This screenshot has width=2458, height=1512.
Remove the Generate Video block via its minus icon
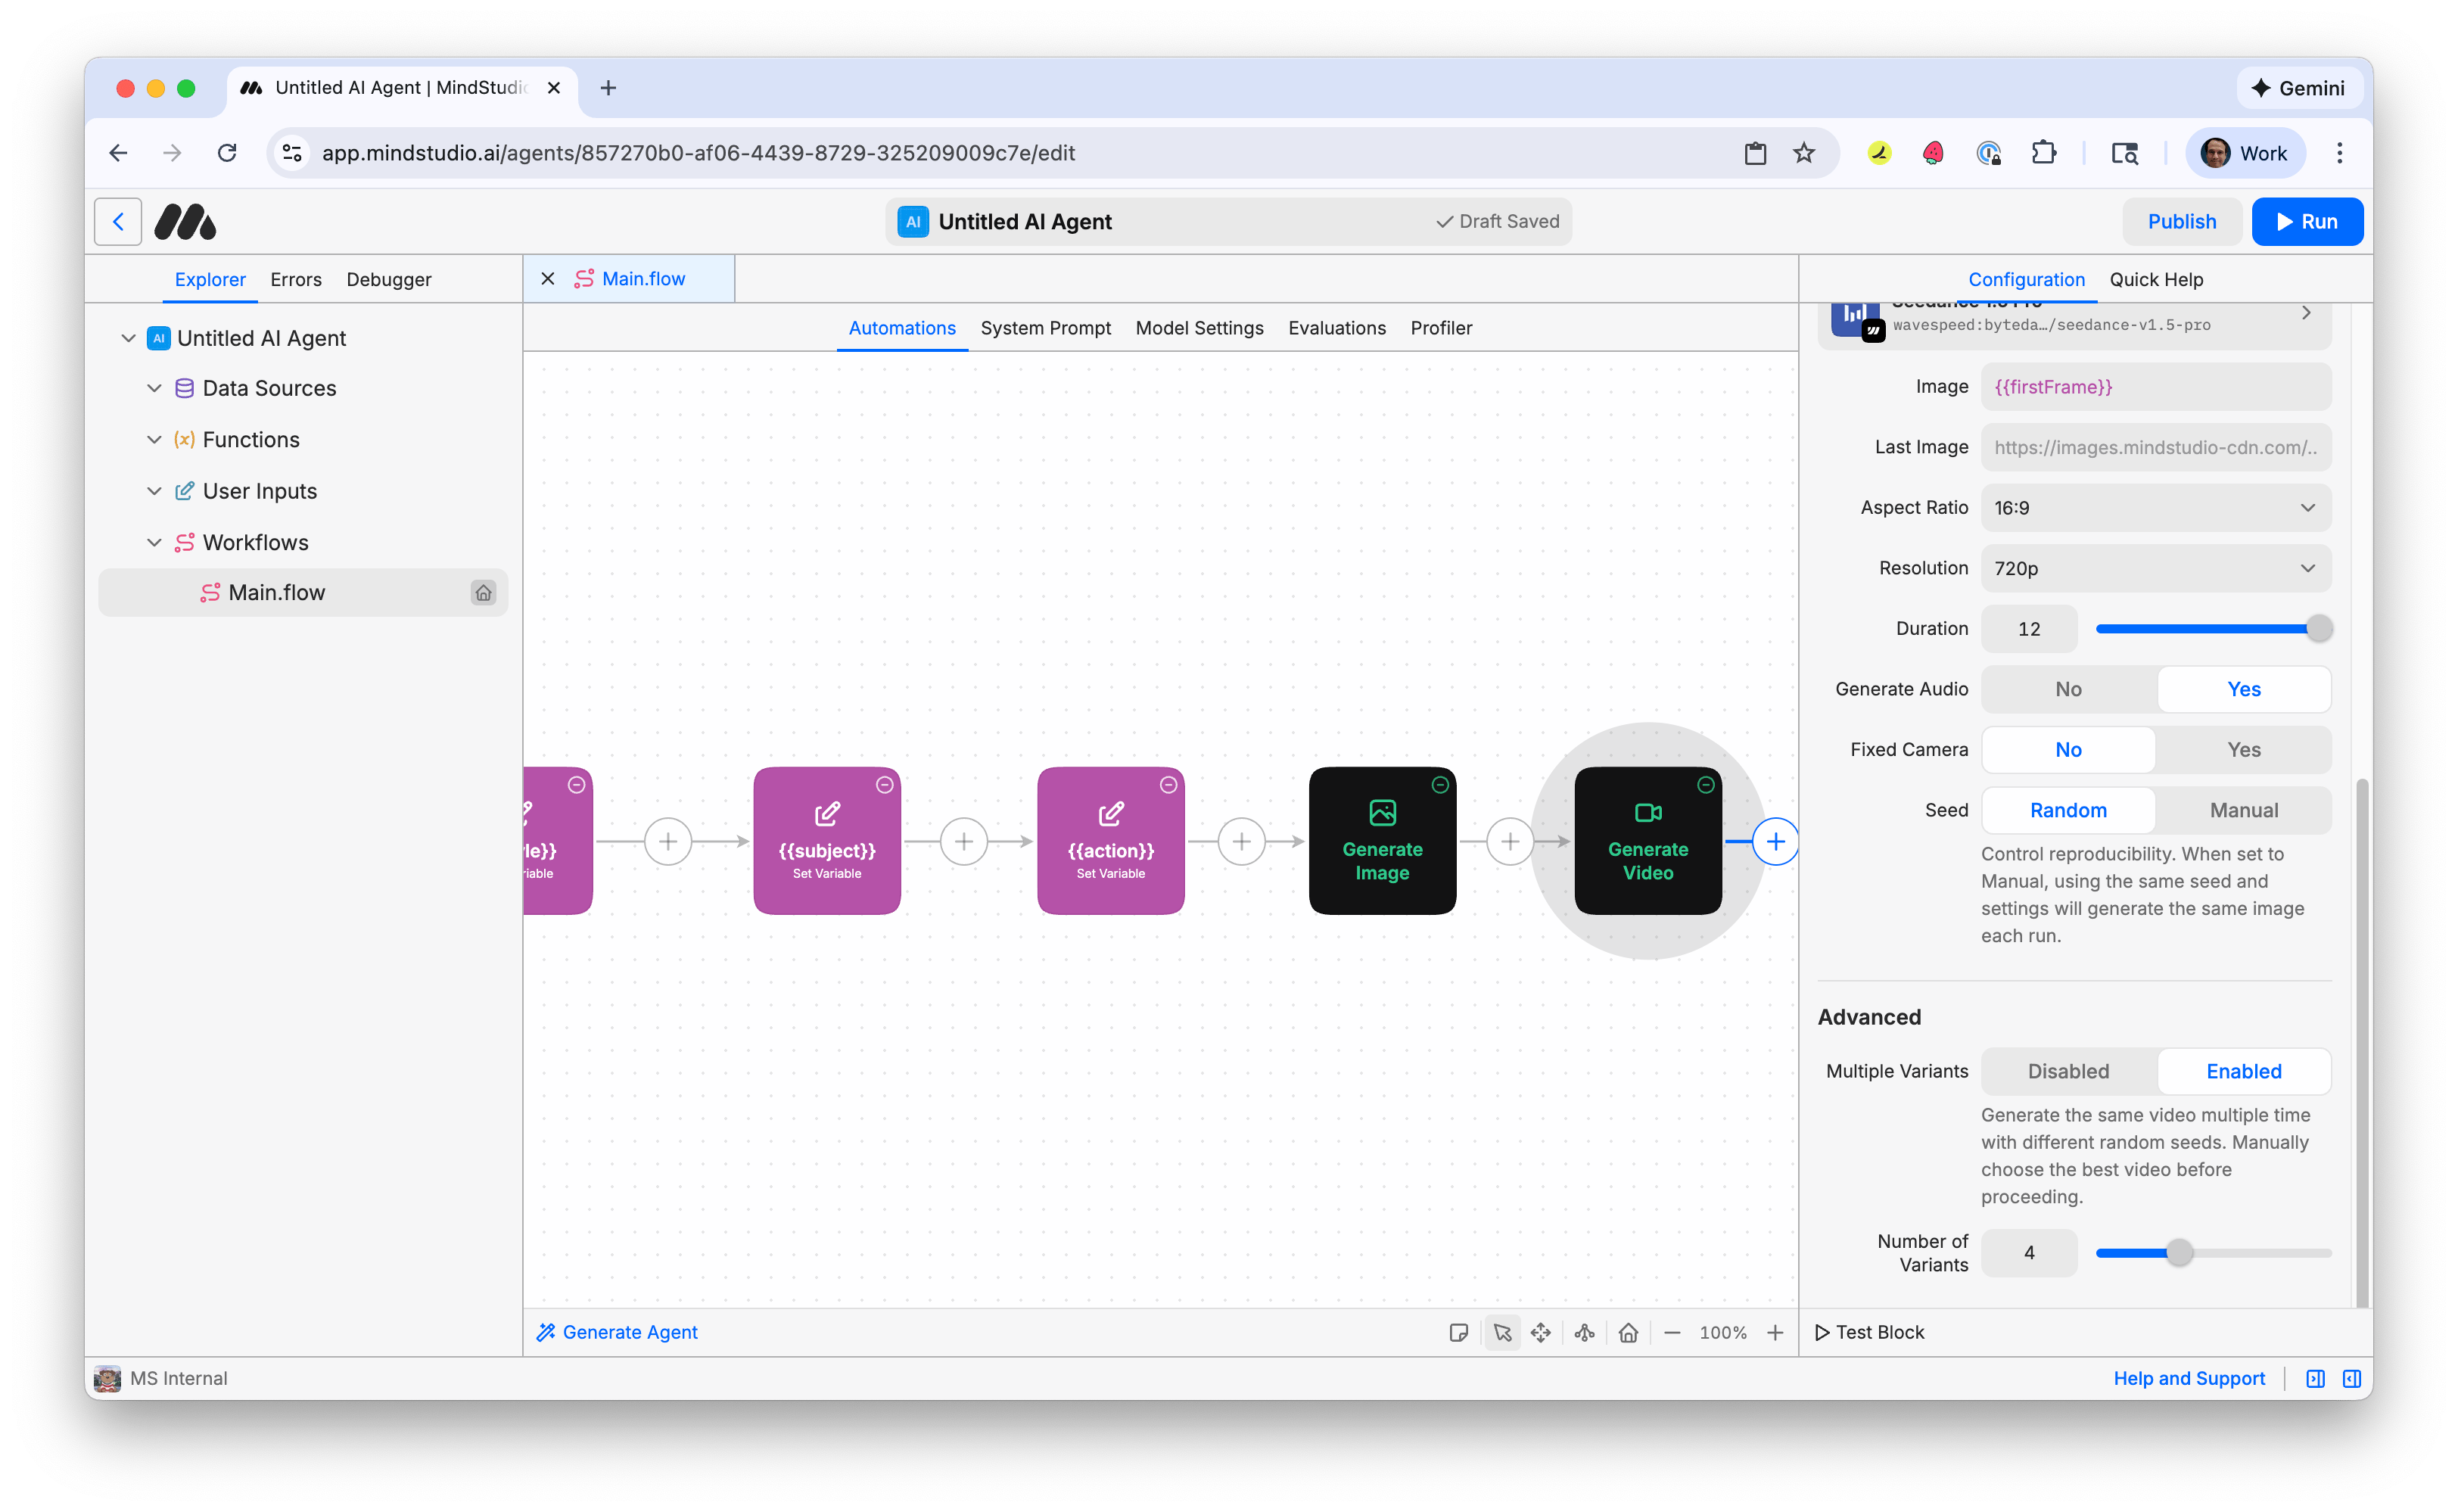[x=1704, y=785]
